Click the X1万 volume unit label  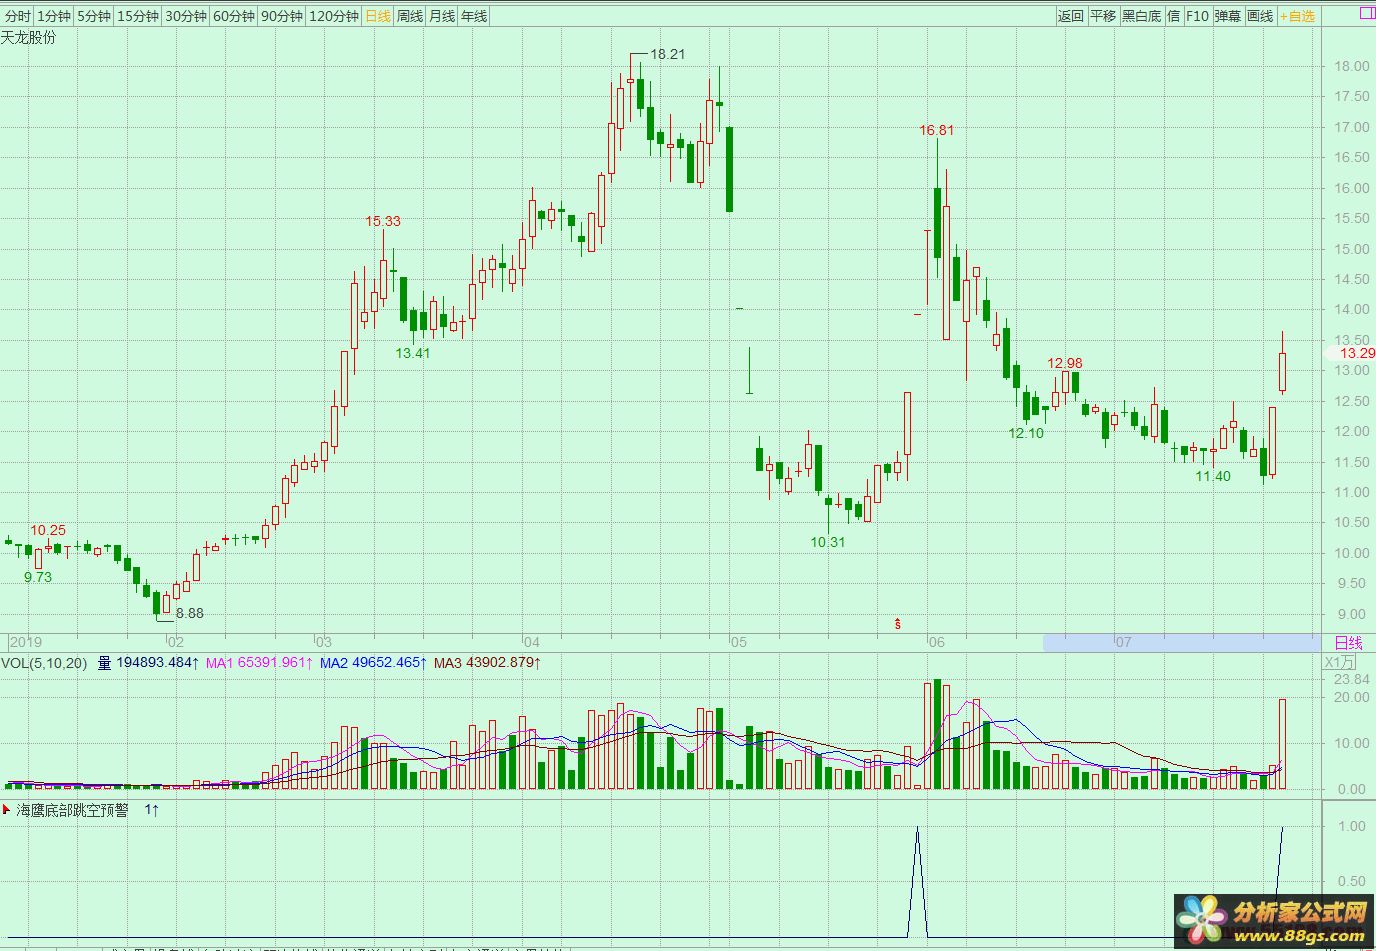click(x=1341, y=662)
